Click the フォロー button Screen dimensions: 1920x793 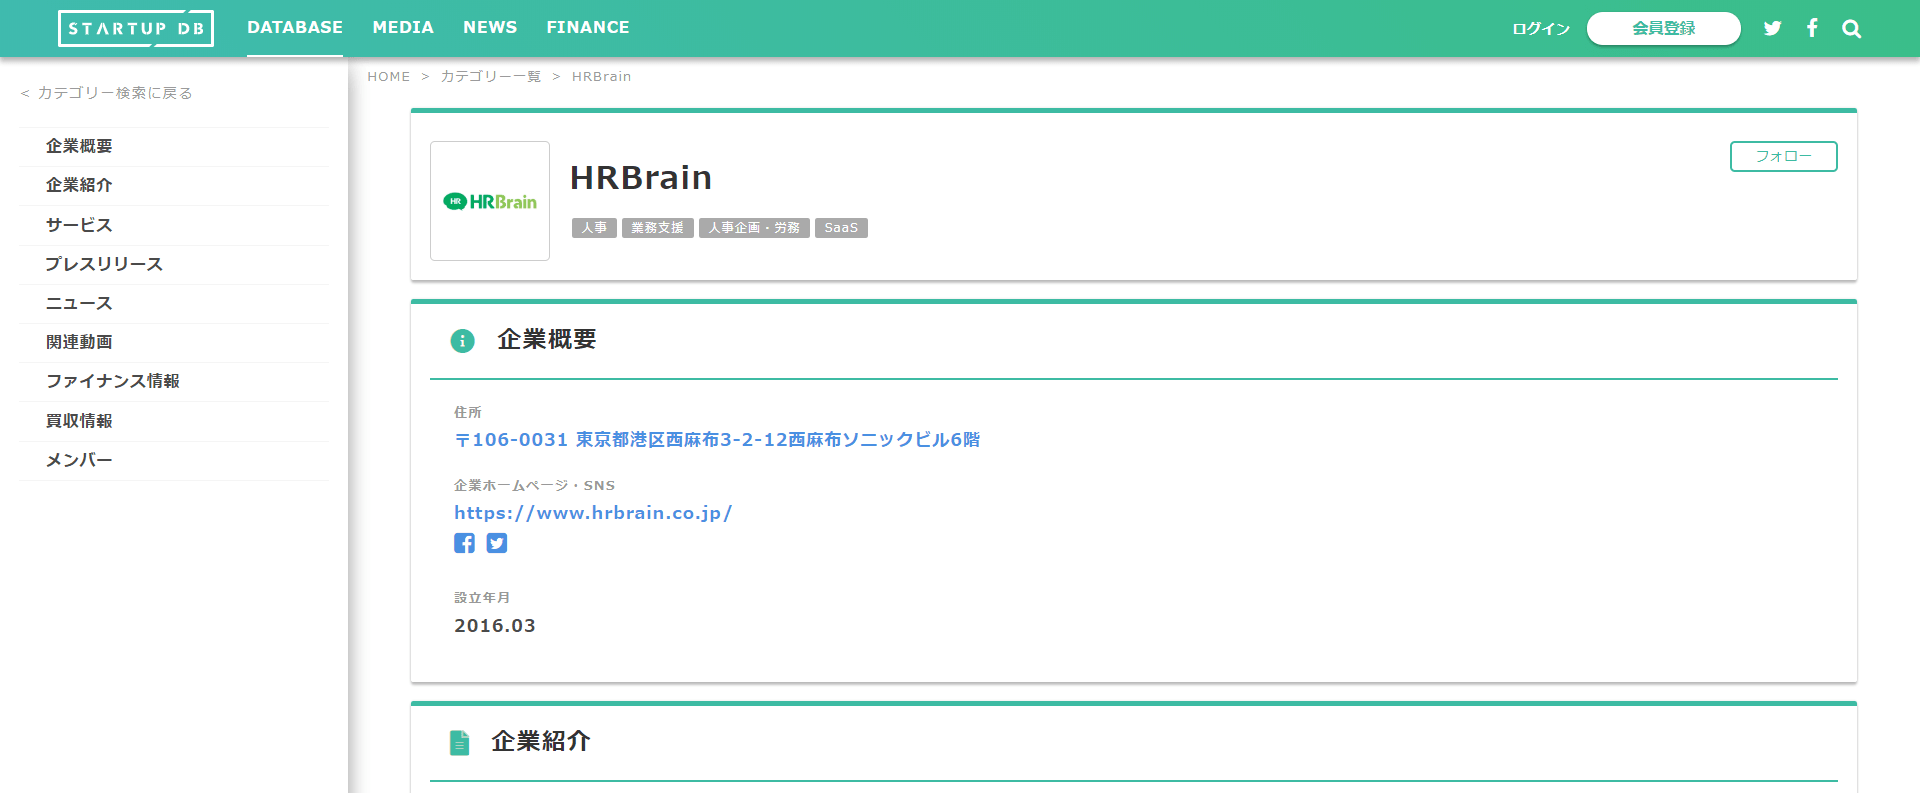pos(1784,156)
